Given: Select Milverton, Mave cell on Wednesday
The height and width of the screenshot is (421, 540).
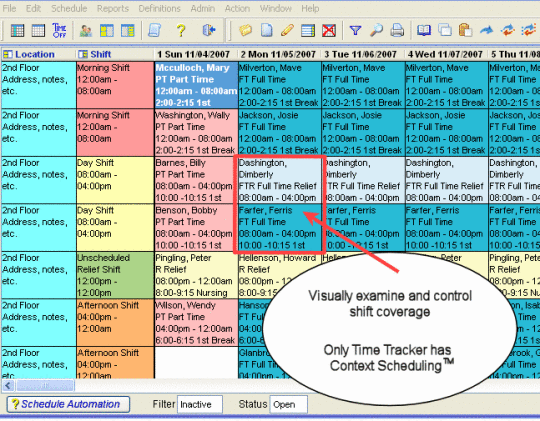Looking at the screenshot, I should (447, 85).
